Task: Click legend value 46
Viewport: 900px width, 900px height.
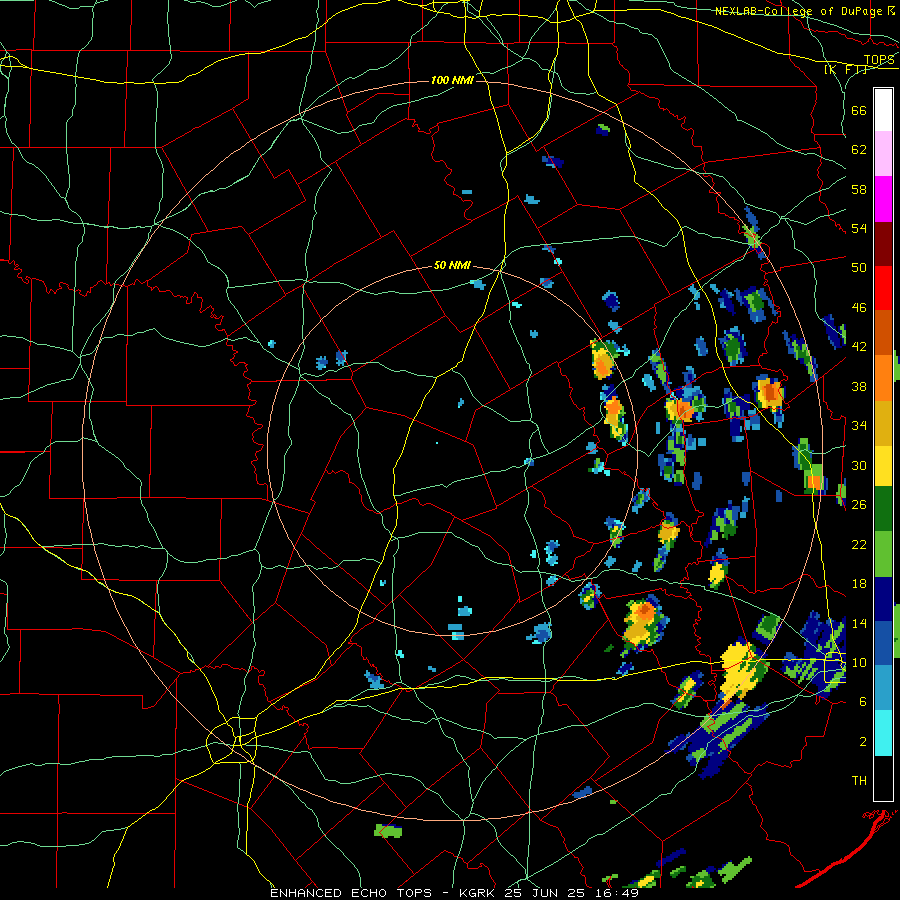Action: pos(859,308)
